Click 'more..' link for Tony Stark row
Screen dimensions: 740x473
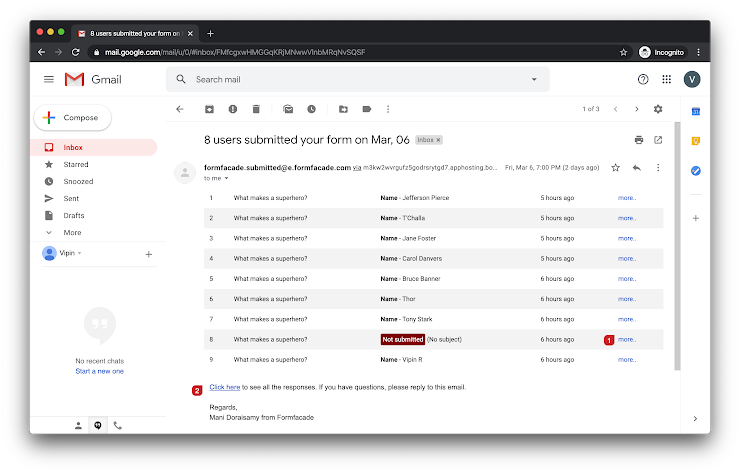(627, 319)
